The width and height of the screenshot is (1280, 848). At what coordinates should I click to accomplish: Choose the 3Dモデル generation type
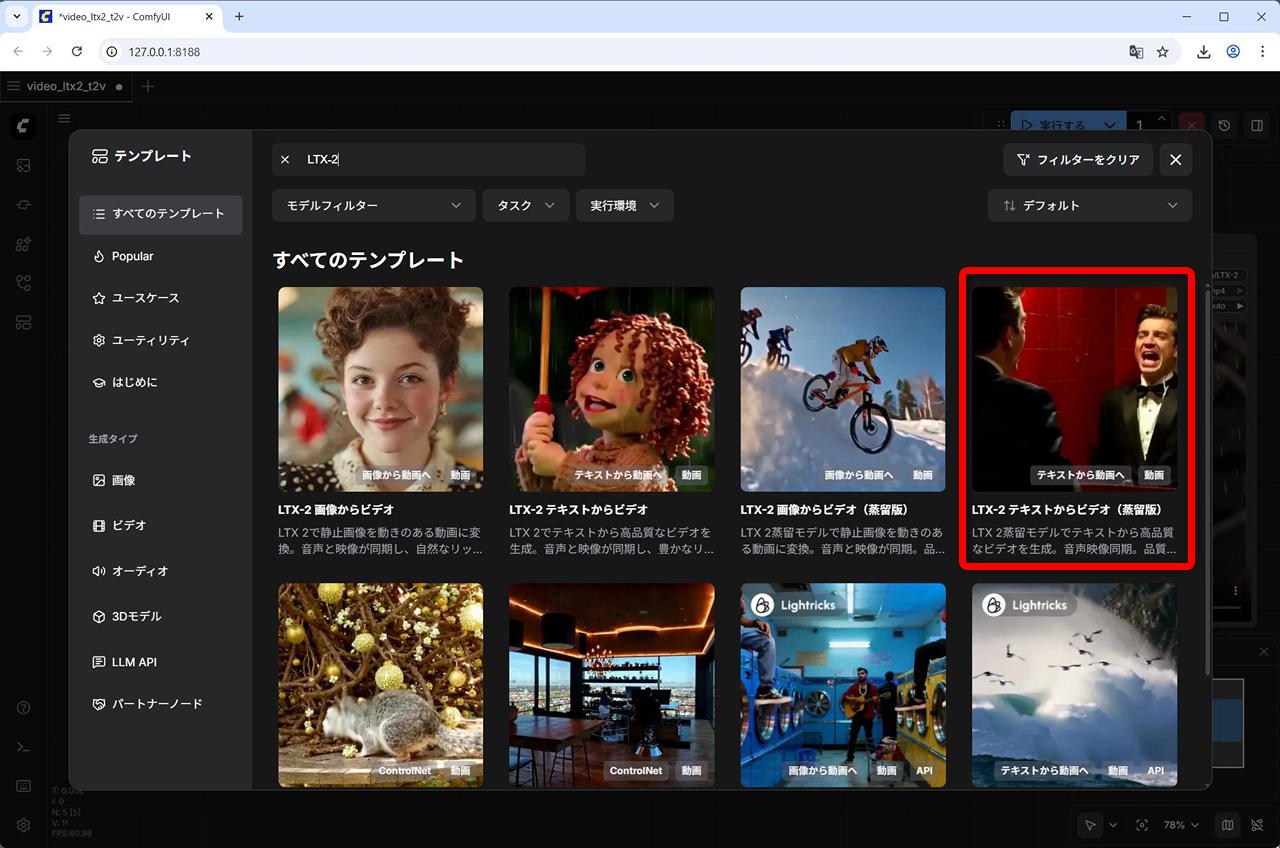coord(136,617)
